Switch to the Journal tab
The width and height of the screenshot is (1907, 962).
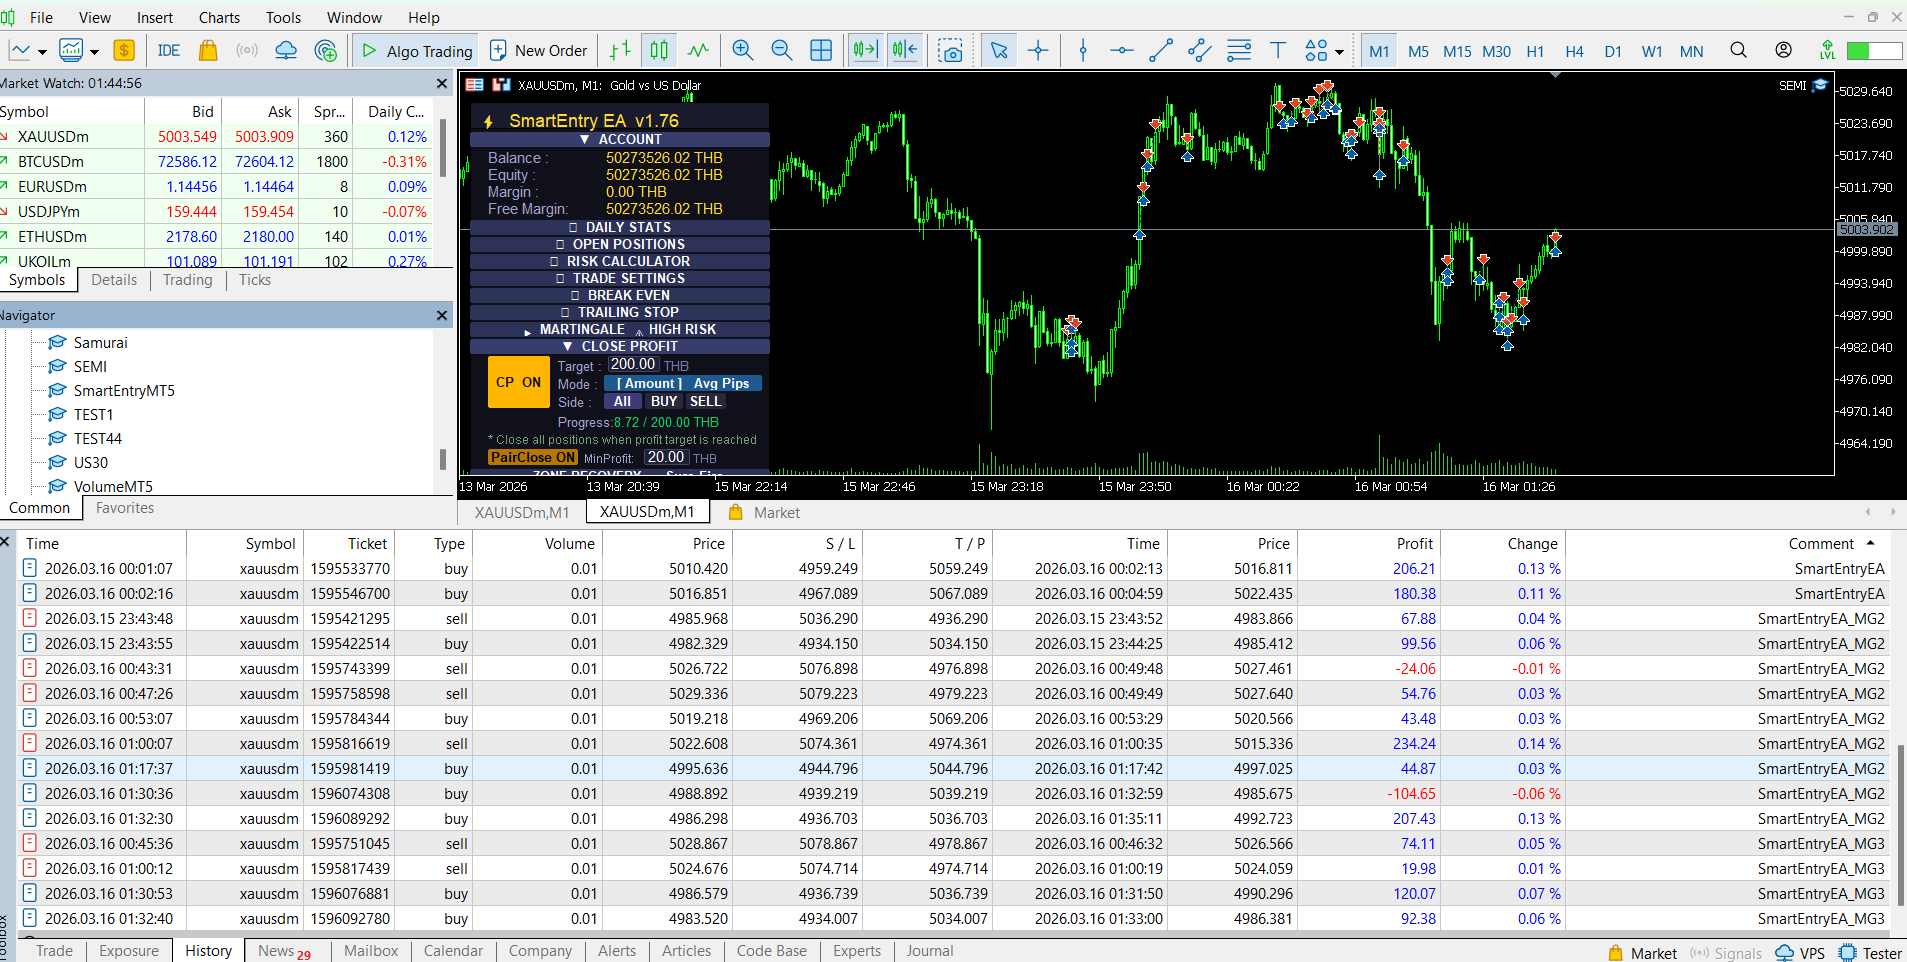[x=929, y=951]
